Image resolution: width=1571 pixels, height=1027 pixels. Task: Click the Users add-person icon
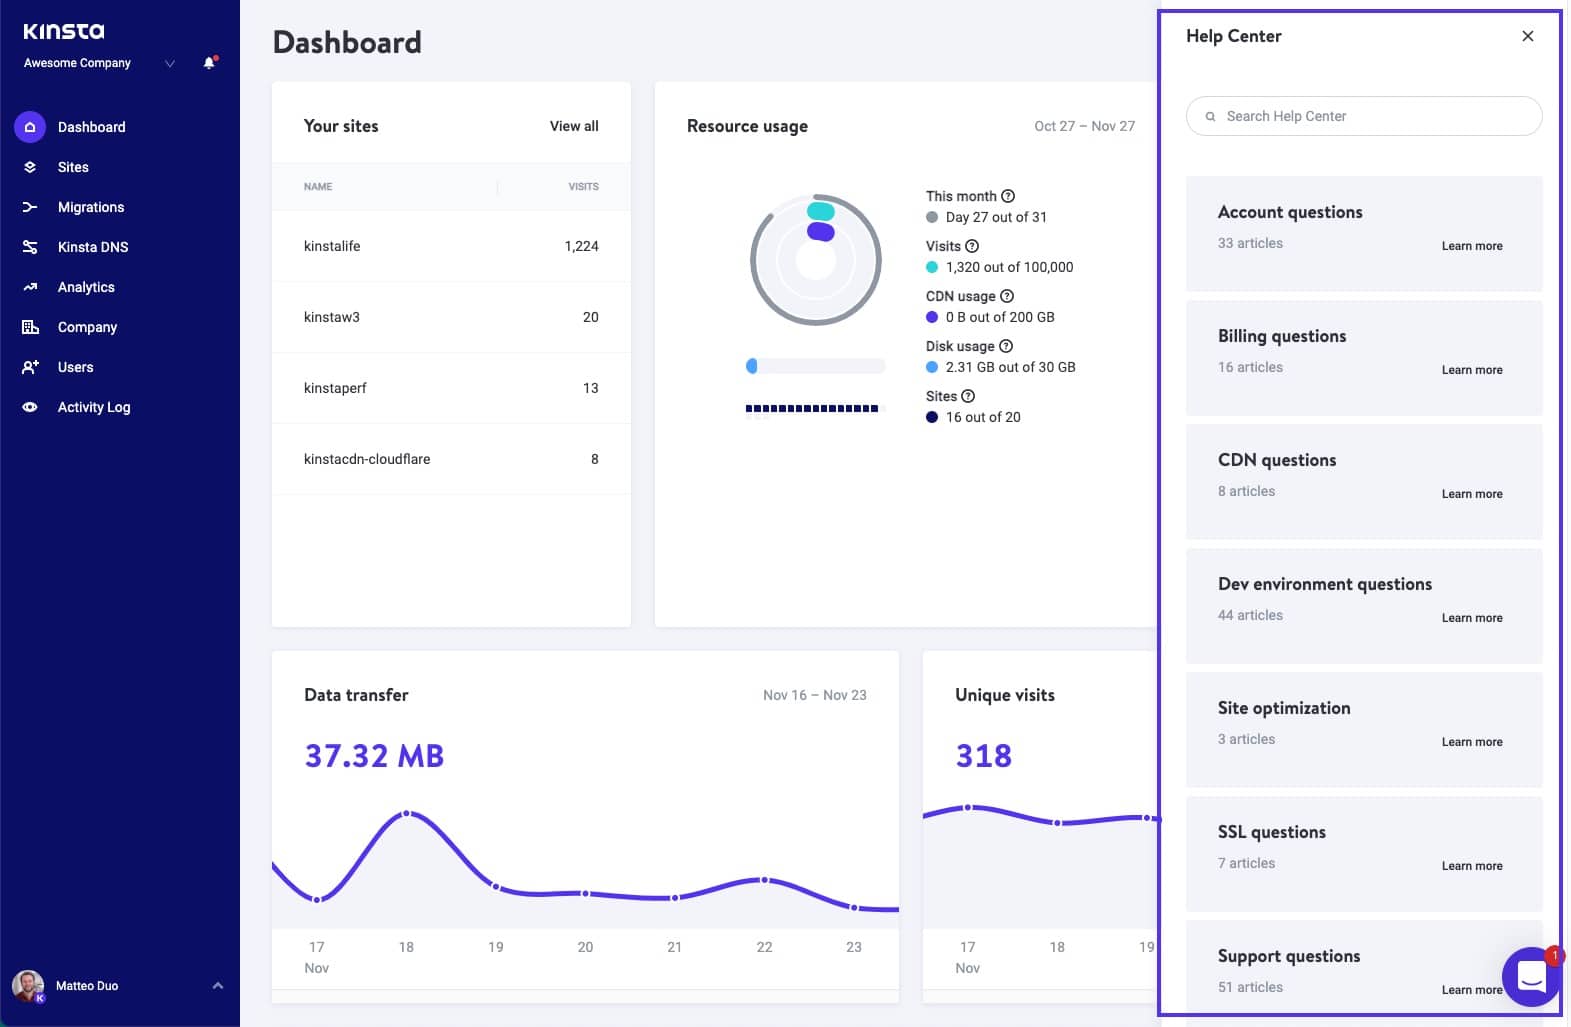tap(30, 367)
